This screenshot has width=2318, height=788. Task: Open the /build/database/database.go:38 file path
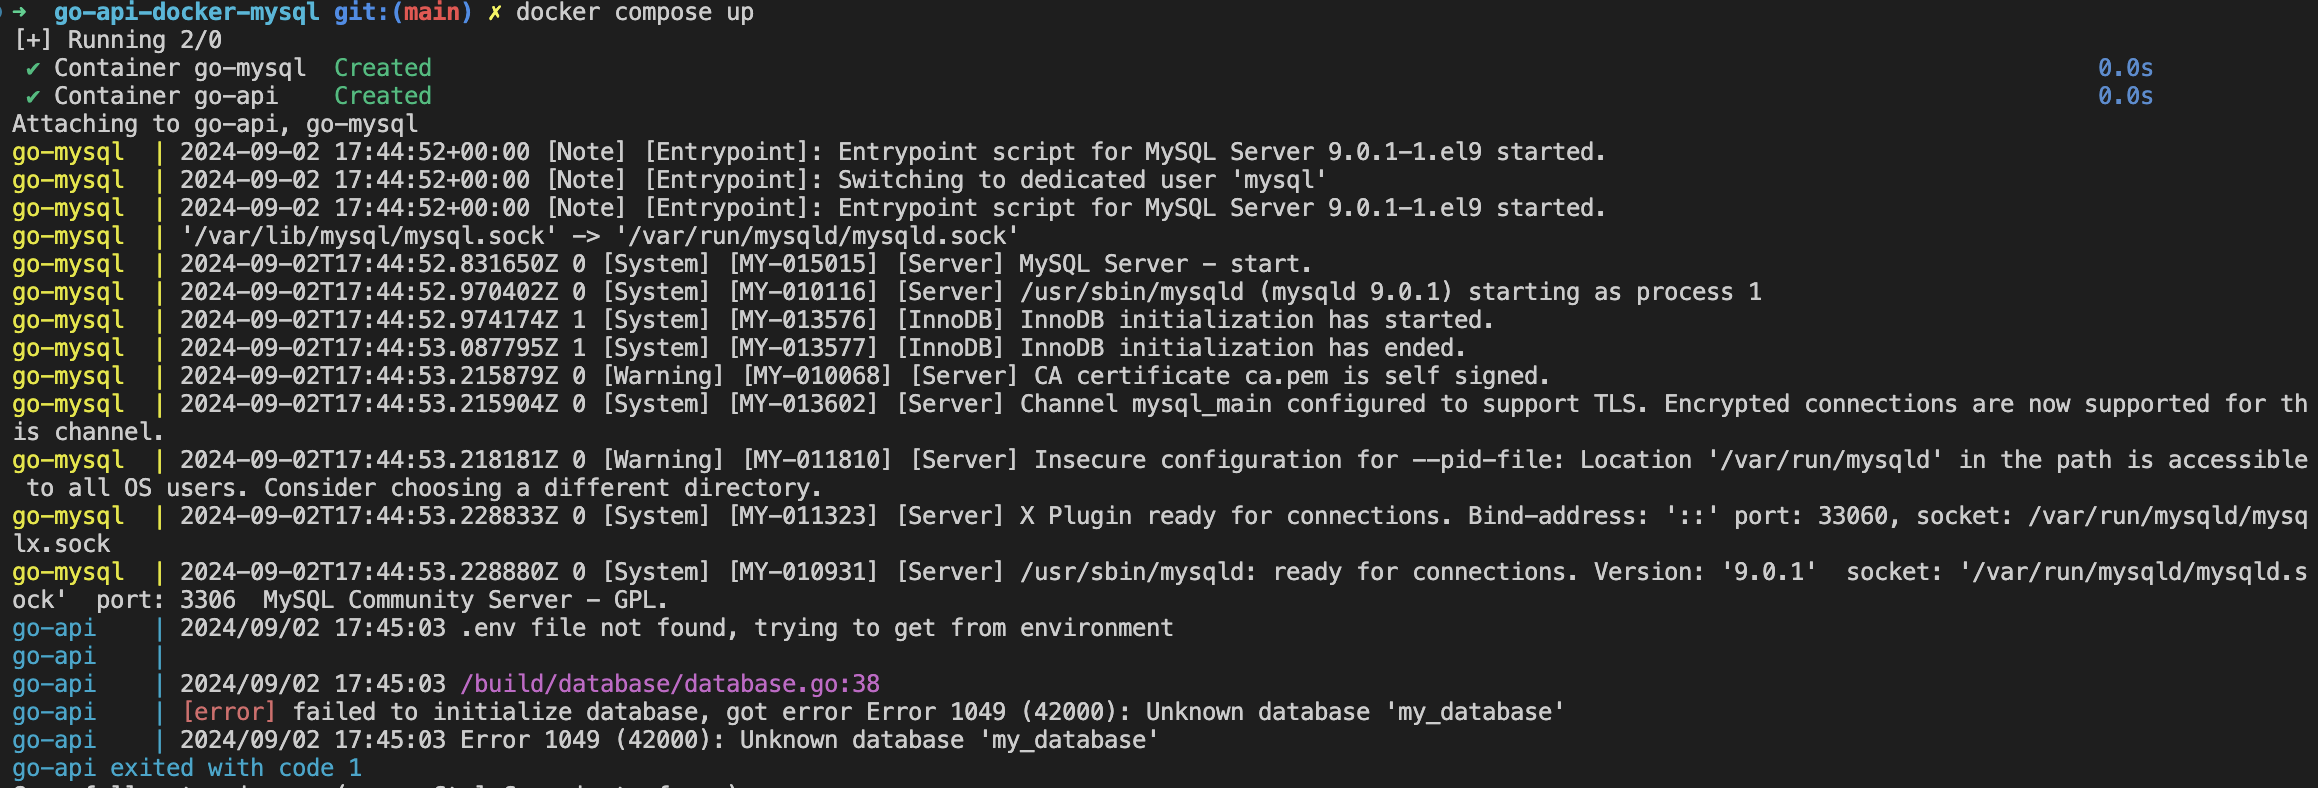pyautogui.click(x=670, y=684)
